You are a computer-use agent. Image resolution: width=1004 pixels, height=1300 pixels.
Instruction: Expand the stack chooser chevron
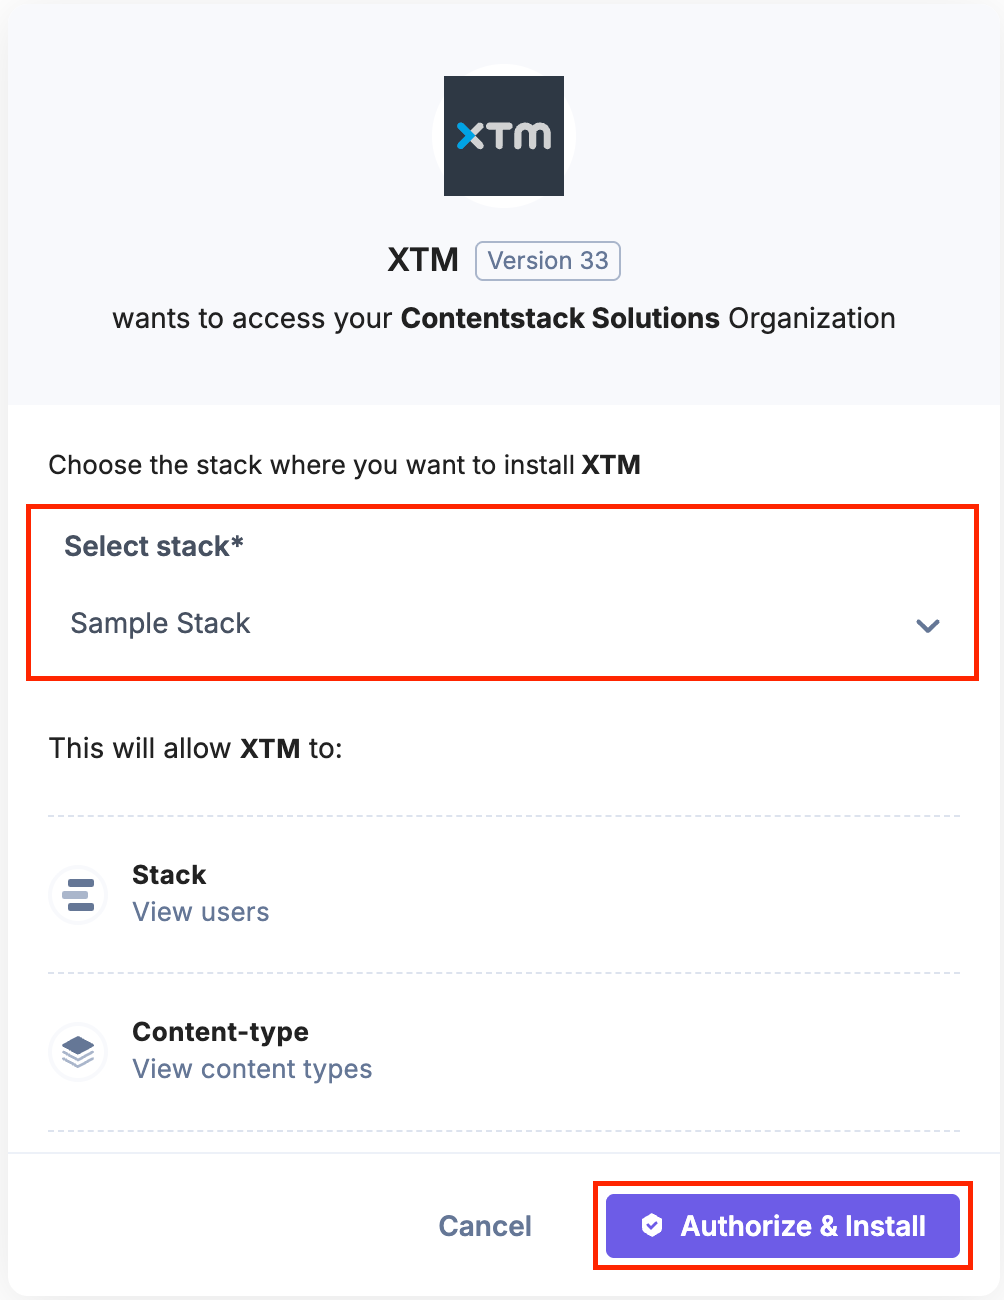pos(927,625)
